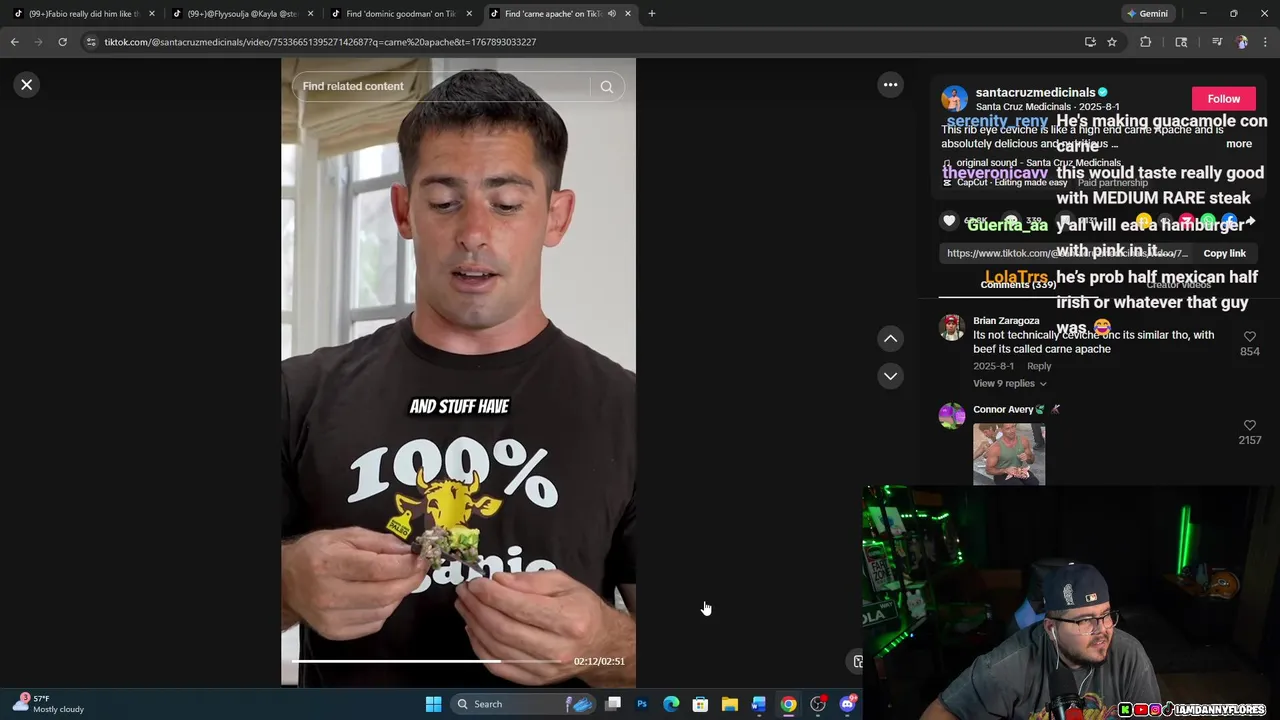Open the Chrome profile avatar
Viewport: 1280px width, 720px height.
(1242, 42)
